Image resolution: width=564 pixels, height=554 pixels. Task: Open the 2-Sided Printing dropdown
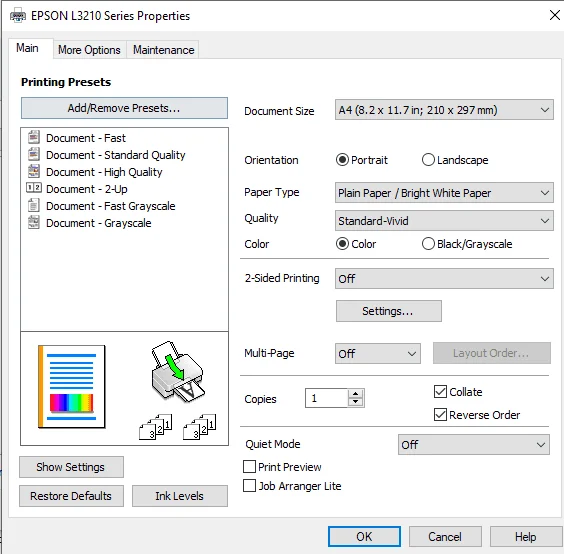tap(444, 278)
